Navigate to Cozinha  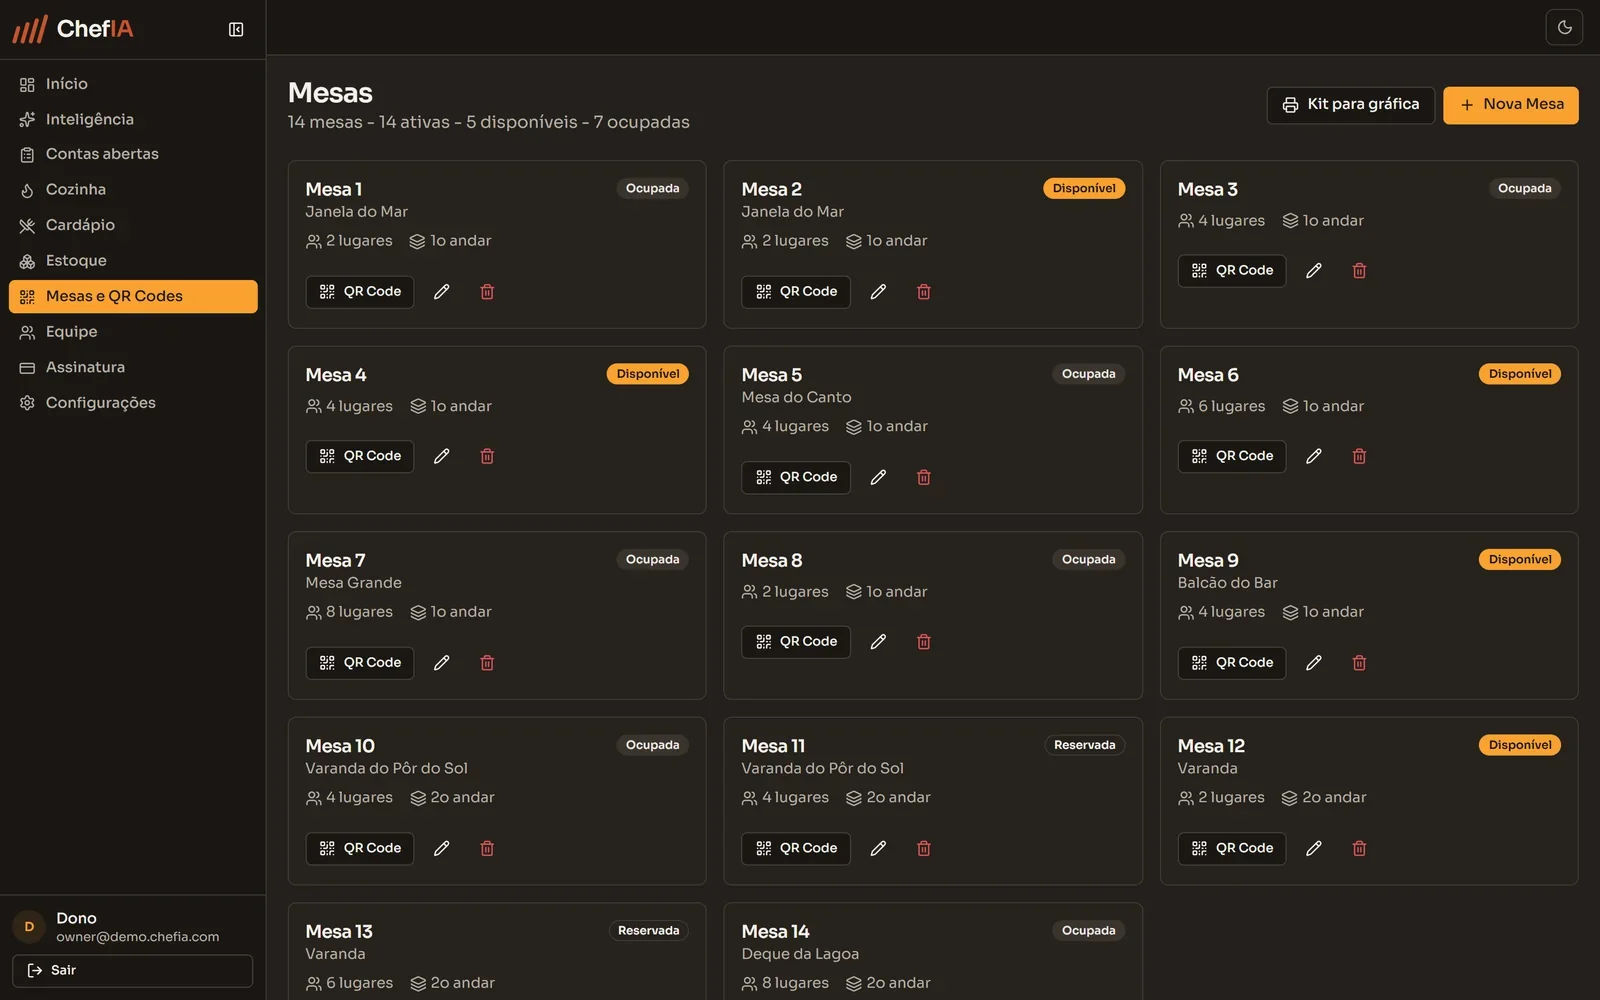[x=133, y=190]
